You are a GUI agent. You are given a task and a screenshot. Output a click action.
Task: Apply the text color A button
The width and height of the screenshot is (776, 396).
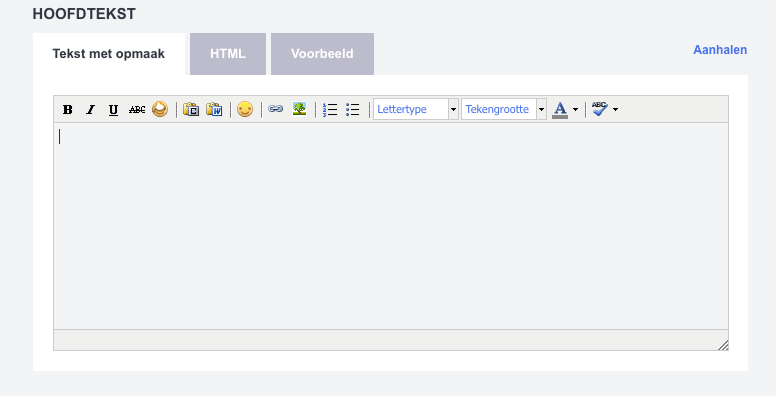click(x=560, y=109)
